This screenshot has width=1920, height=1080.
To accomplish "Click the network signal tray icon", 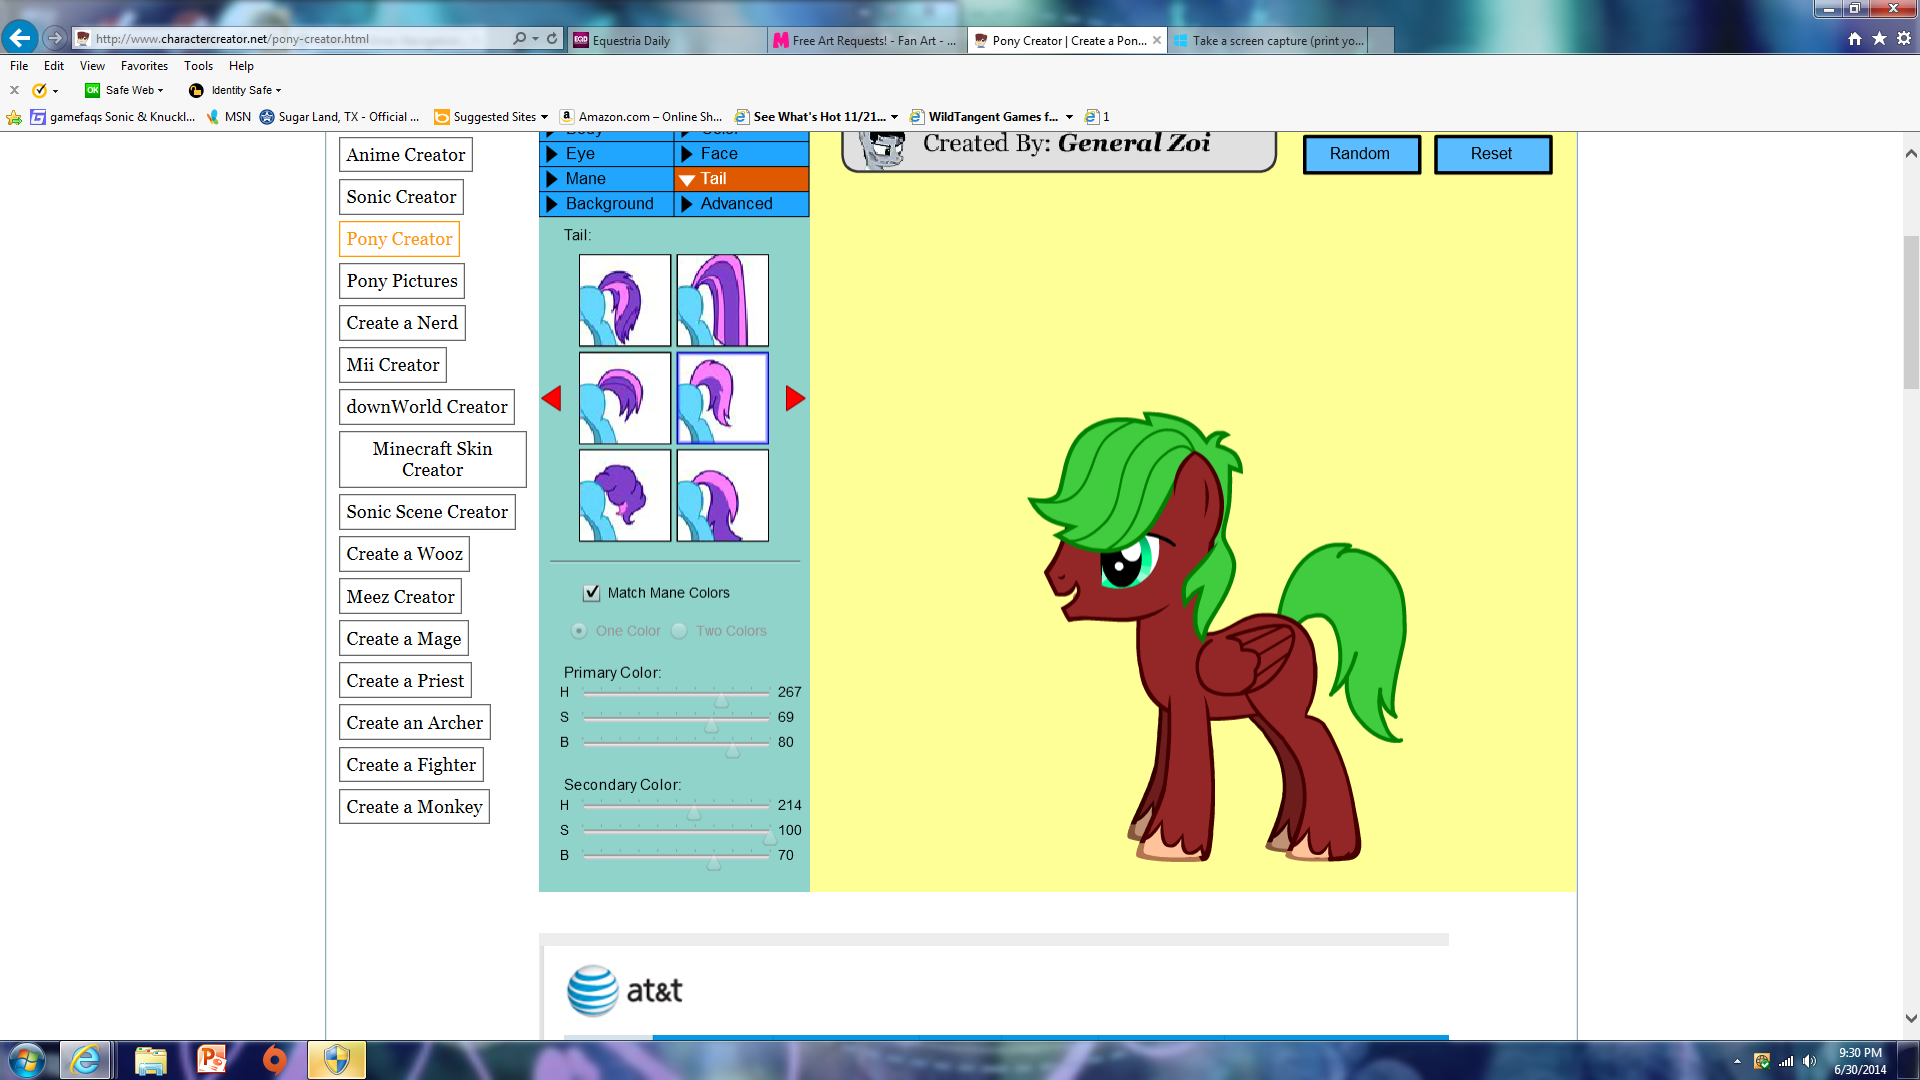I will click(1786, 1061).
